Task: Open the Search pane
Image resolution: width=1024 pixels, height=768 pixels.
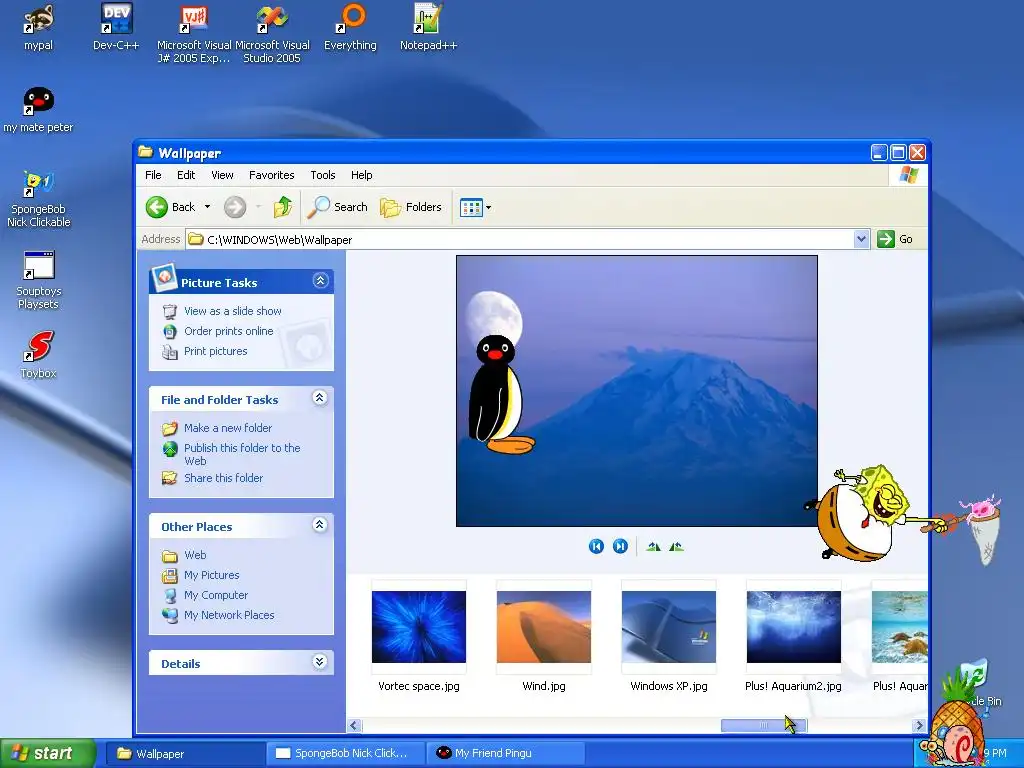Action: (338, 207)
